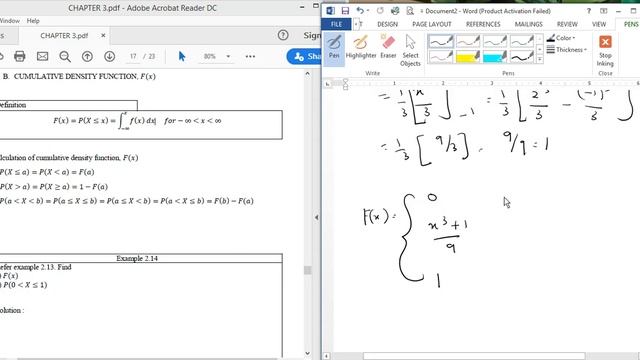
Task: Expand the pens gallery more arrow
Action: click(540, 59)
